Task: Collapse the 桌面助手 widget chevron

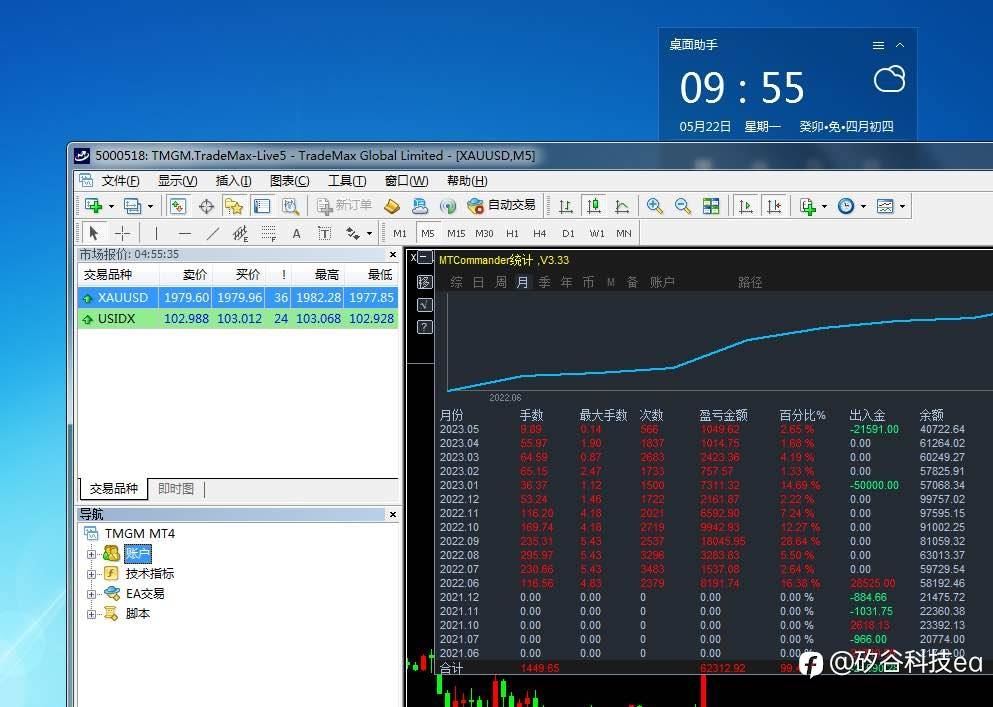Action: tap(900, 46)
